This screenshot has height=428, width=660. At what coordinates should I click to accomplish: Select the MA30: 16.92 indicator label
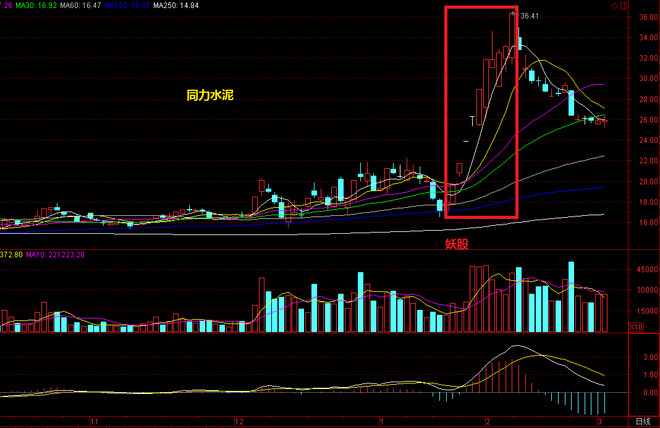tap(36, 5)
